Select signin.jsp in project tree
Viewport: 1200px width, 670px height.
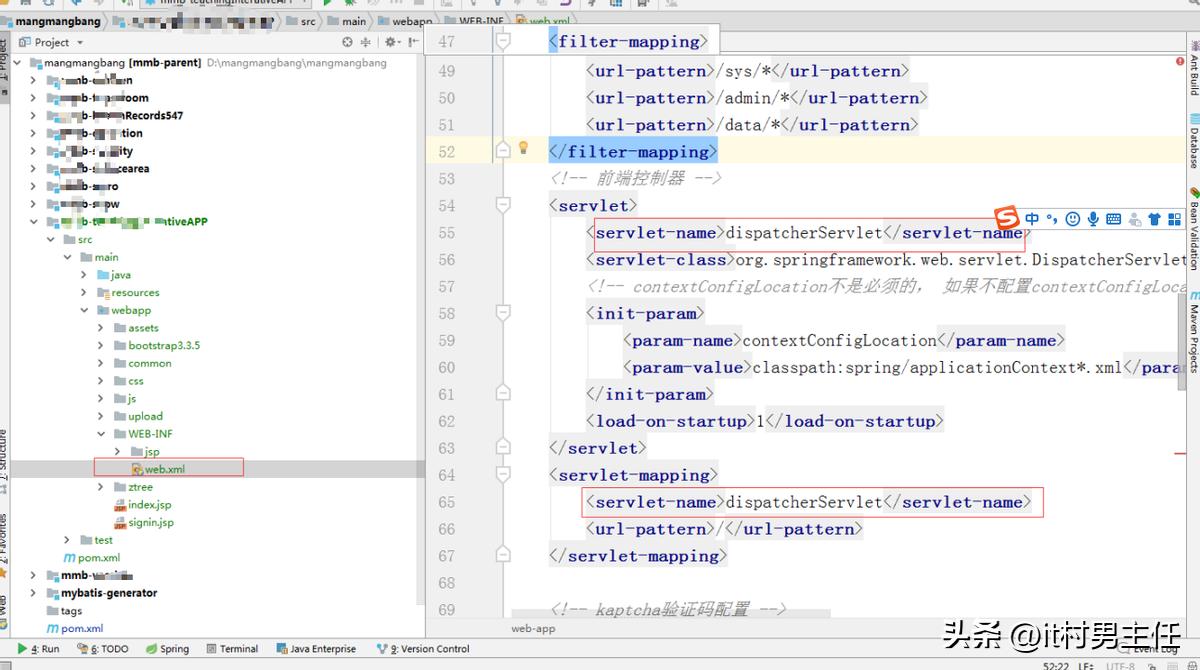click(x=143, y=522)
